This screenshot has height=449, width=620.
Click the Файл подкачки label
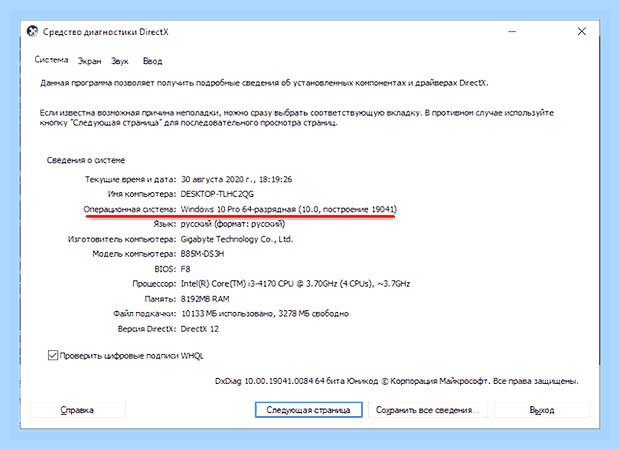[x=144, y=314]
